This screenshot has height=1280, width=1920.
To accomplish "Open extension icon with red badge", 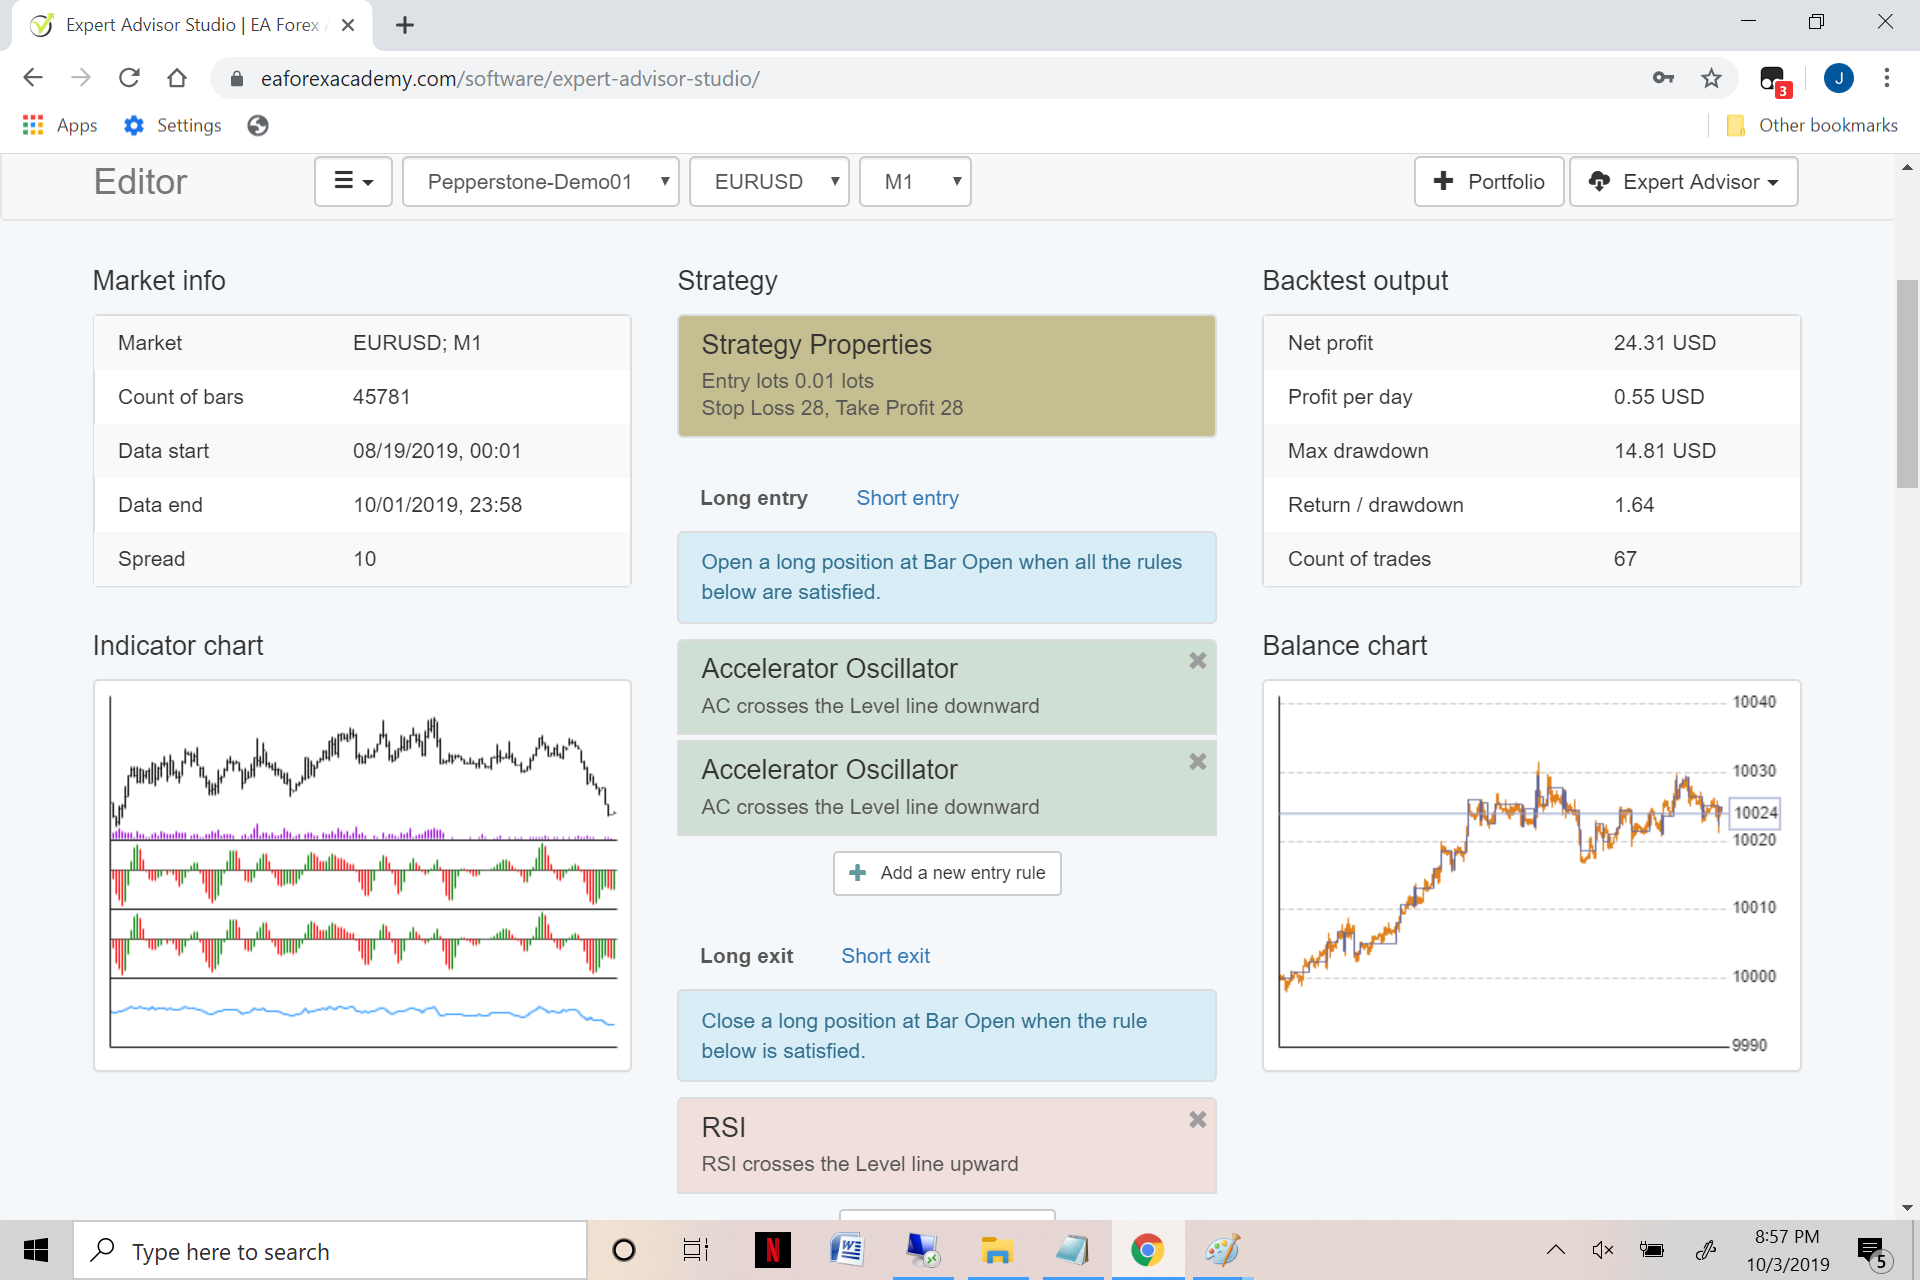I will pos(1775,80).
